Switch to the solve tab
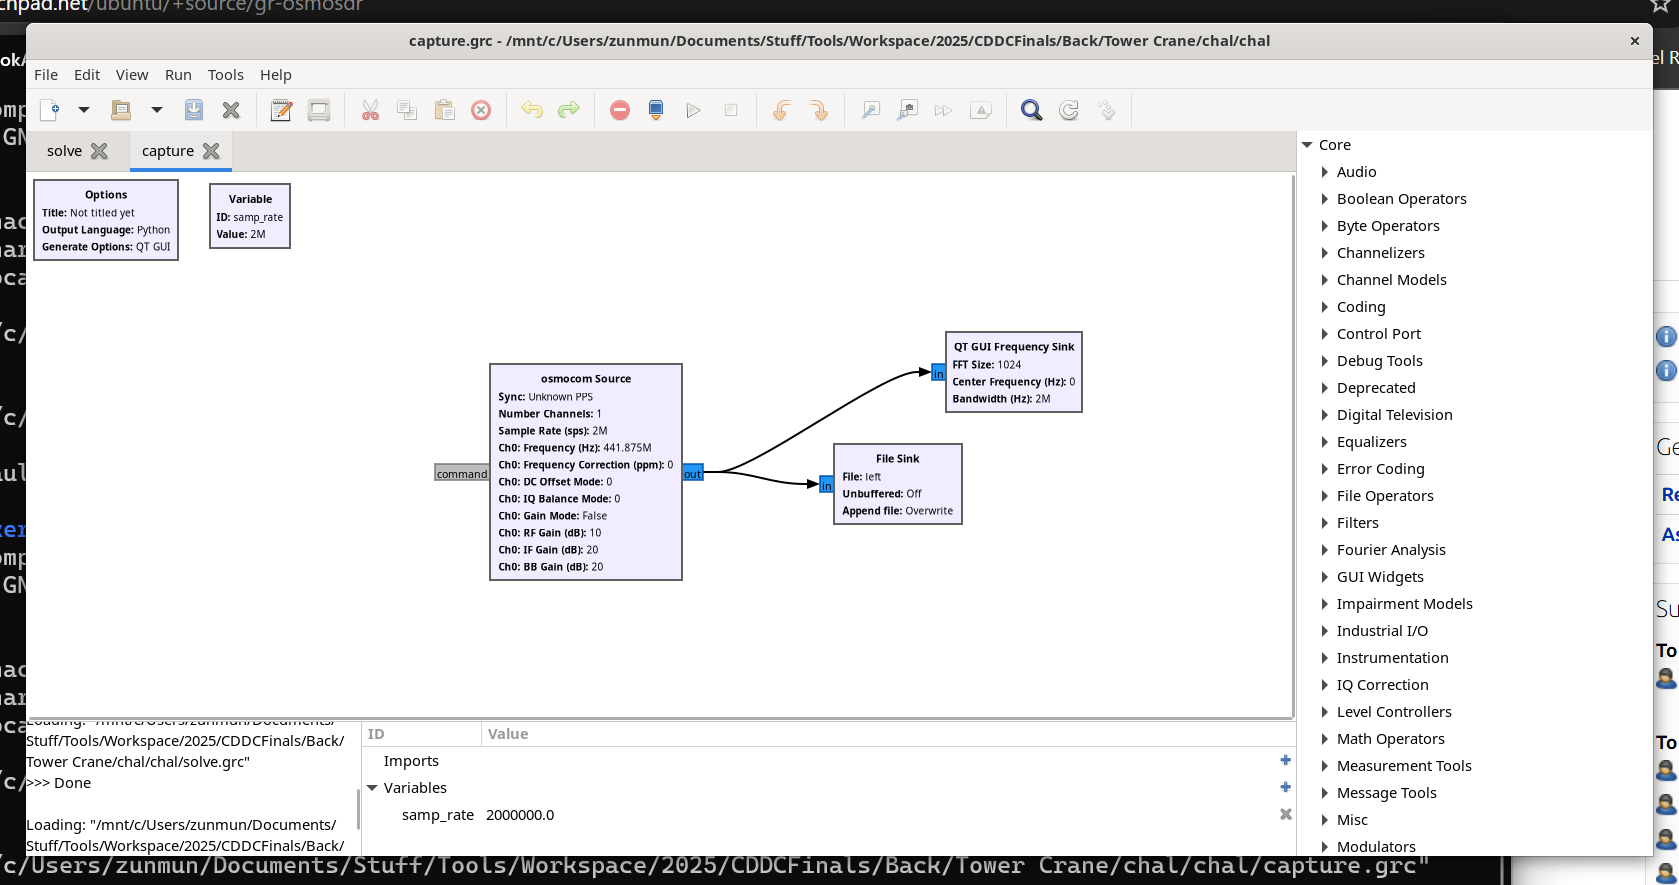The width and height of the screenshot is (1679, 885). pos(64,151)
